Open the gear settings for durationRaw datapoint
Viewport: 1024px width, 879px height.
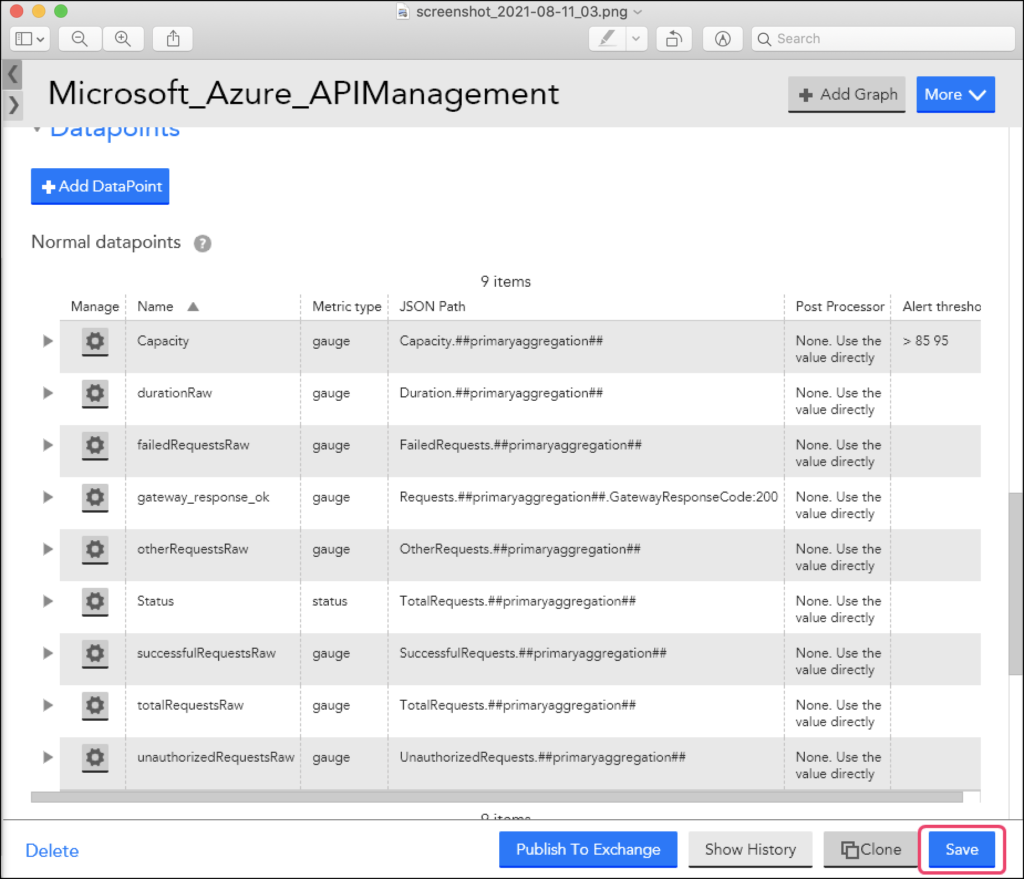[x=95, y=394]
